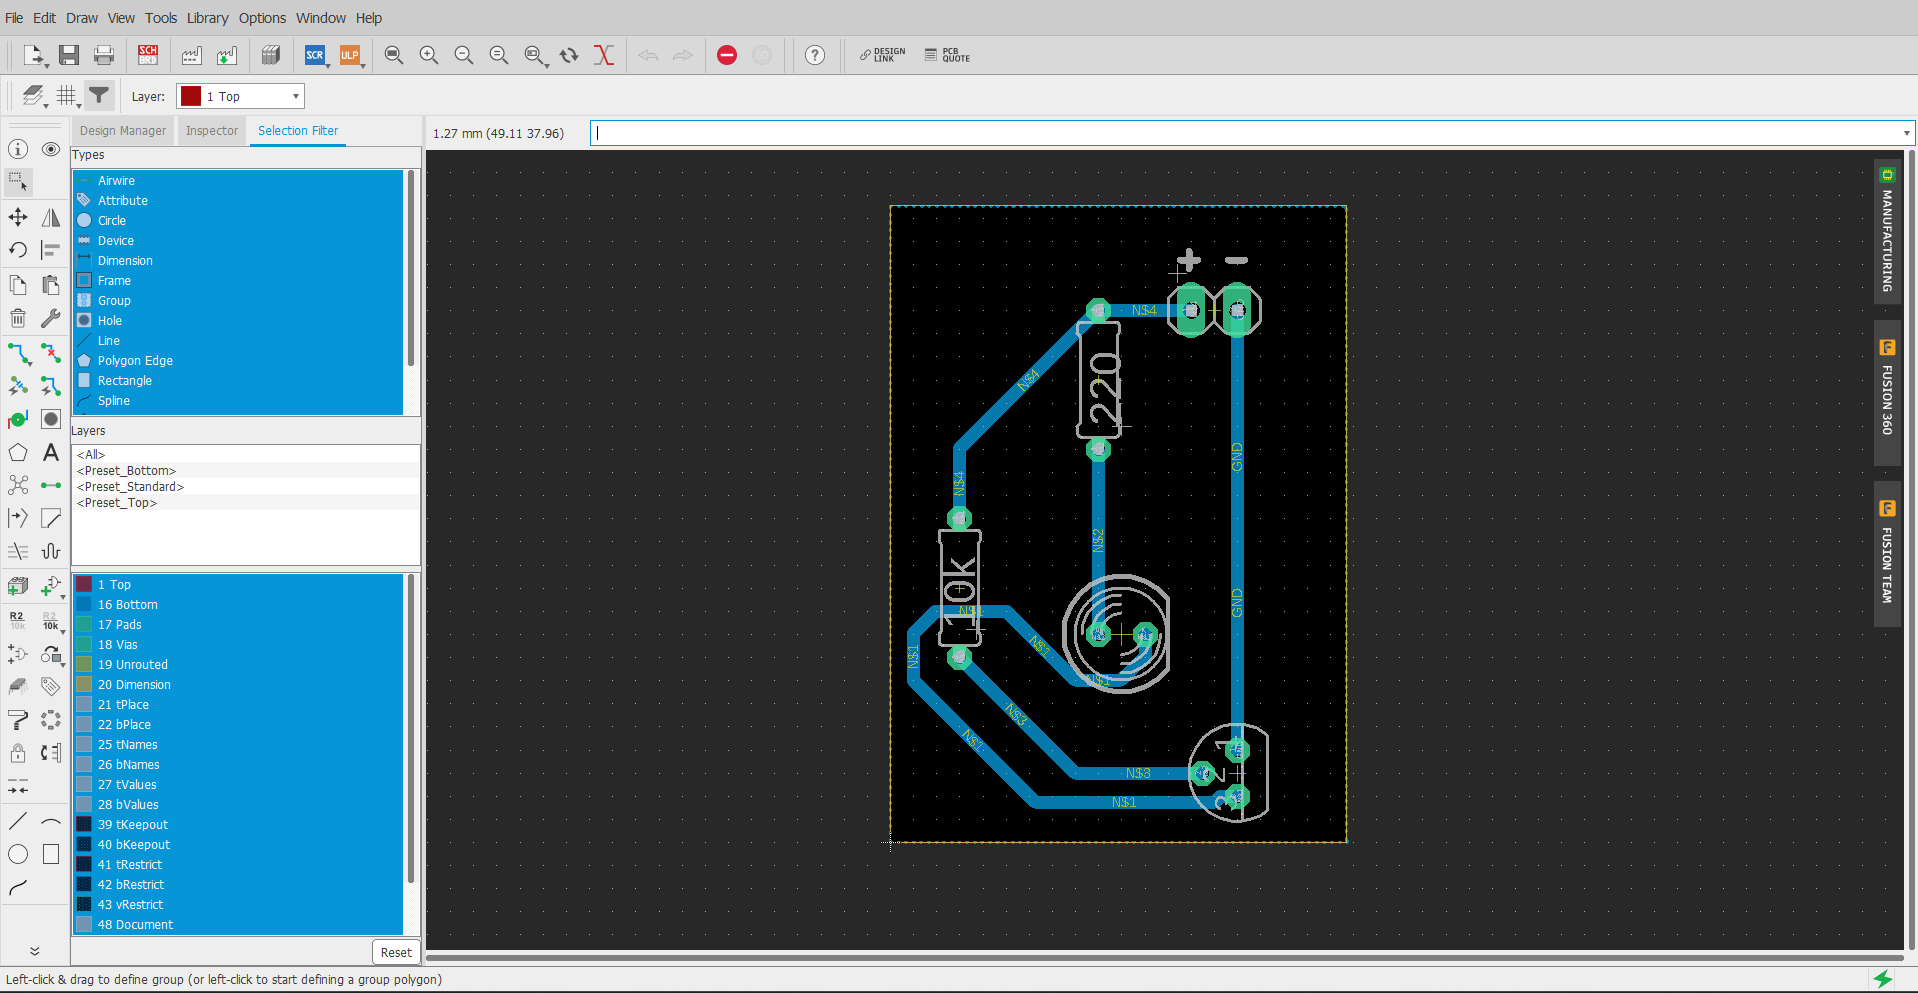Screen dimensions: 1918x993
Task: Expand the Fusion Team side panel
Action: (1887, 554)
